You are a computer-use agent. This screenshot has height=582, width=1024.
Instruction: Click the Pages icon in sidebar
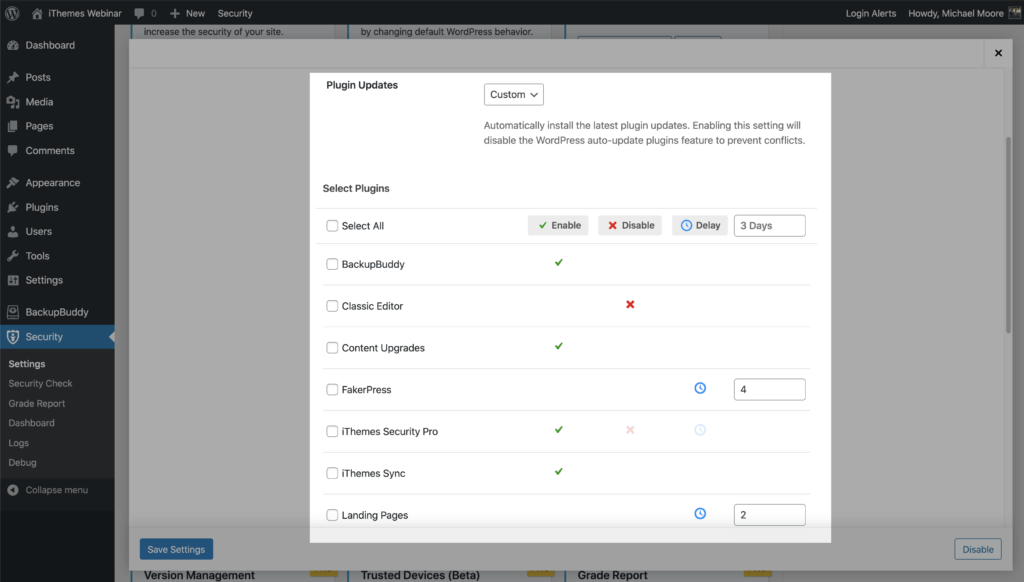pyautogui.click(x=13, y=126)
